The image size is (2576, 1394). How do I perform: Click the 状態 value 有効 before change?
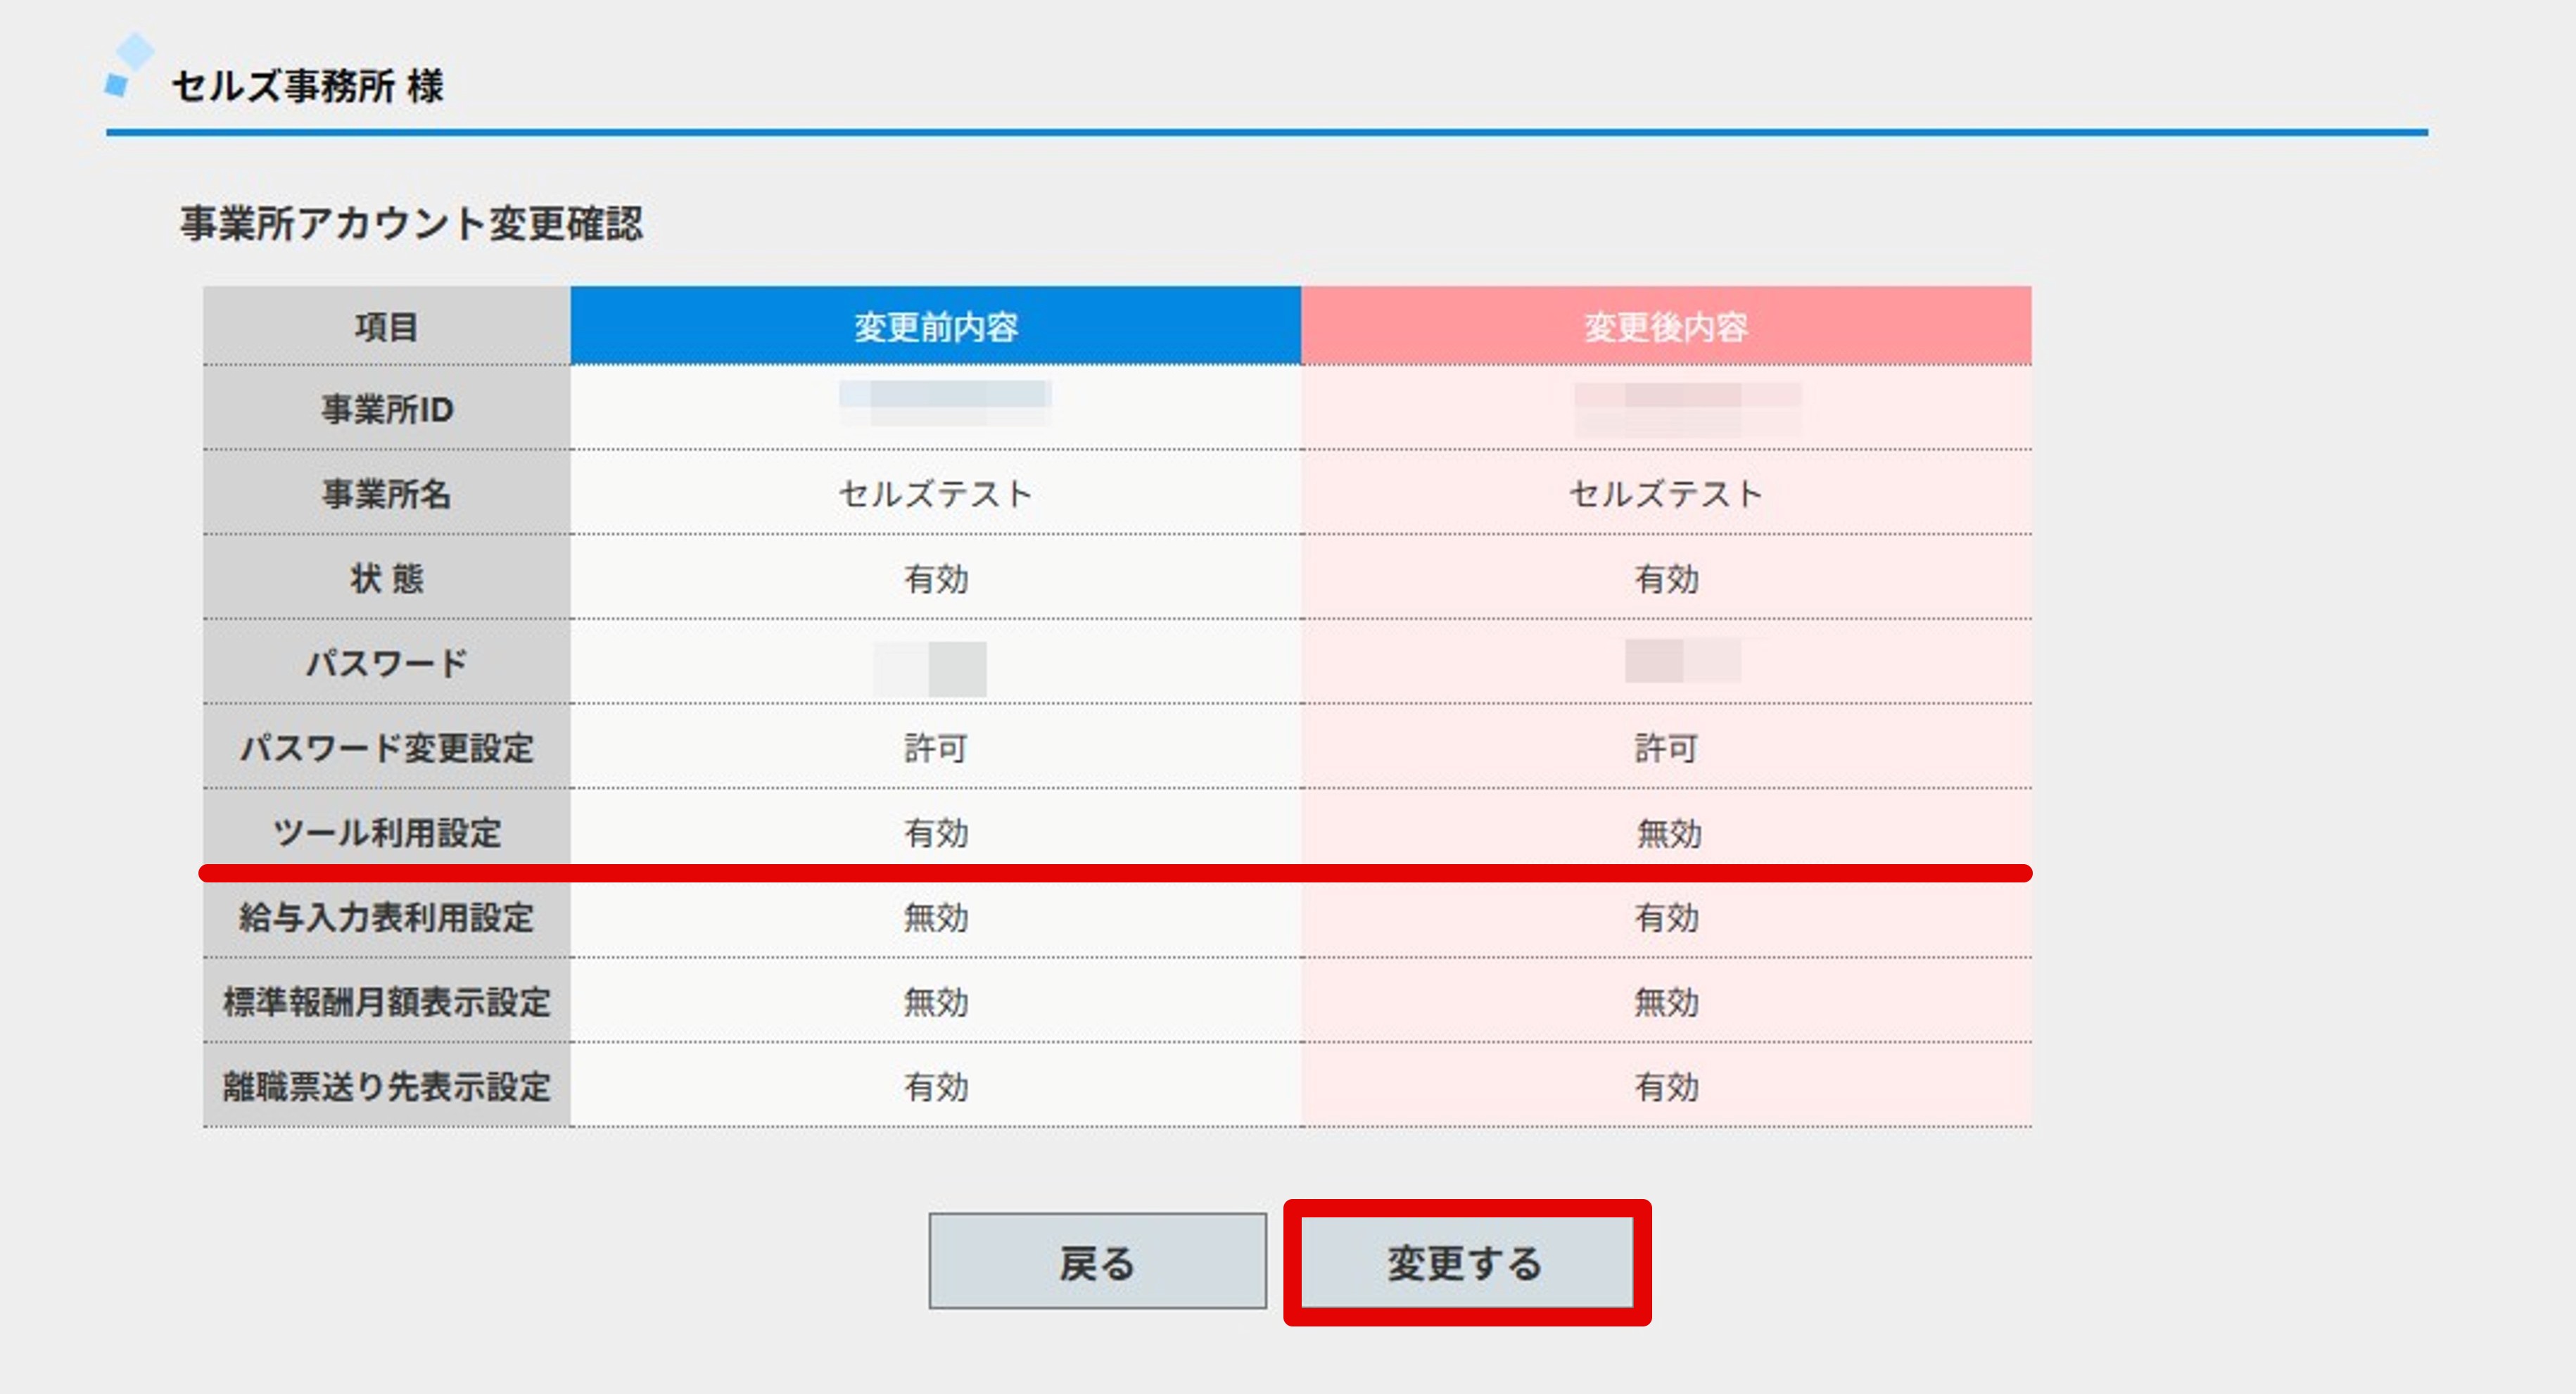(x=936, y=578)
